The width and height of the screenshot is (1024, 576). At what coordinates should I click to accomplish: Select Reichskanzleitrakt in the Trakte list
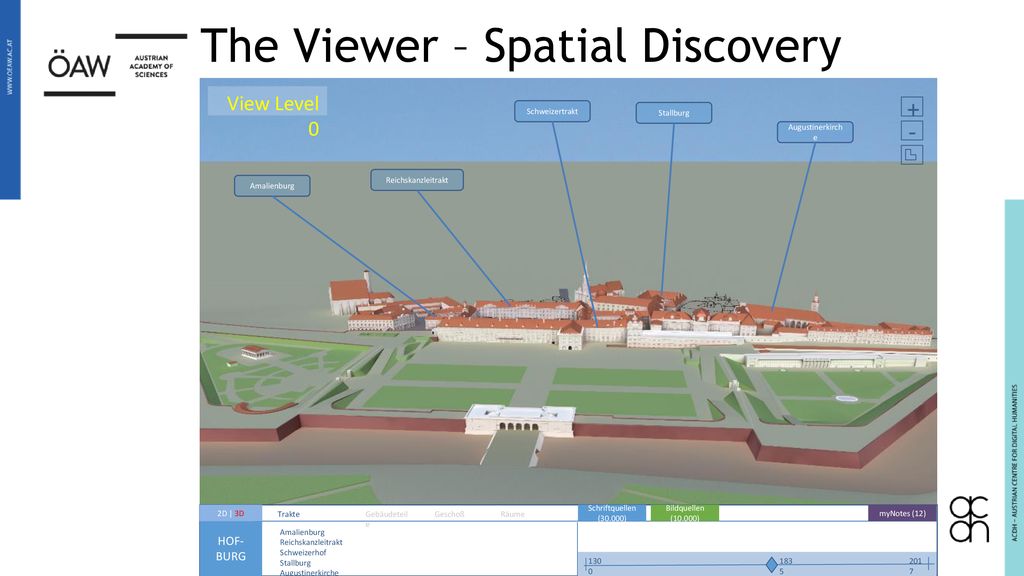(x=311, y=542)
